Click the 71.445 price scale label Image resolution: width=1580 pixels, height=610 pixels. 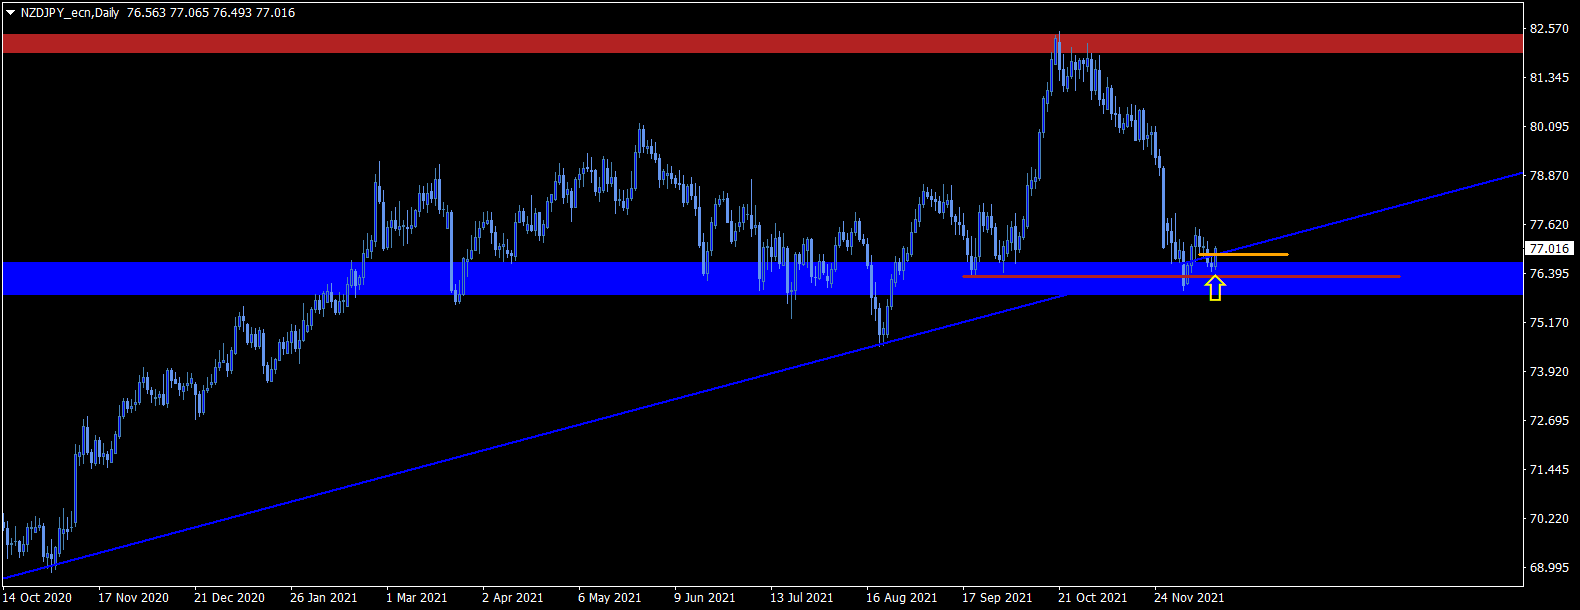[1549, 470]
